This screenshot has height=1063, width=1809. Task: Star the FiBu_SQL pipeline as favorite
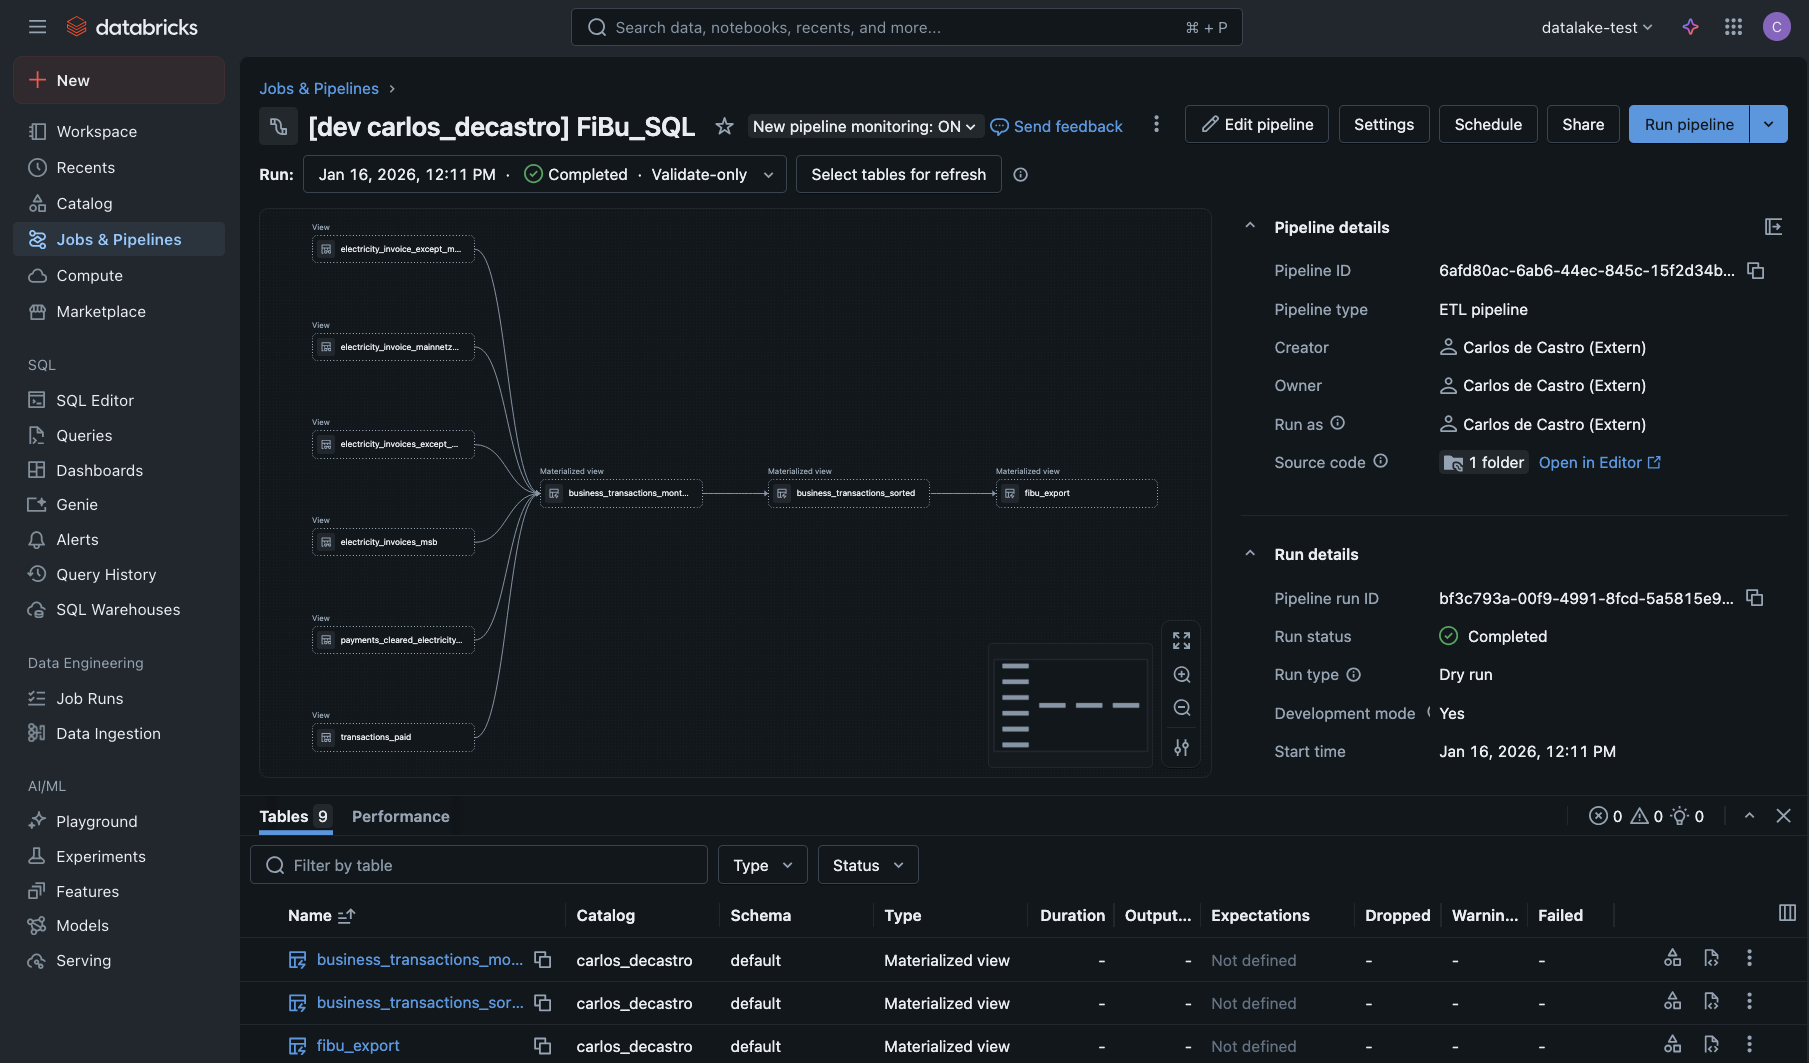click(724, 126)
